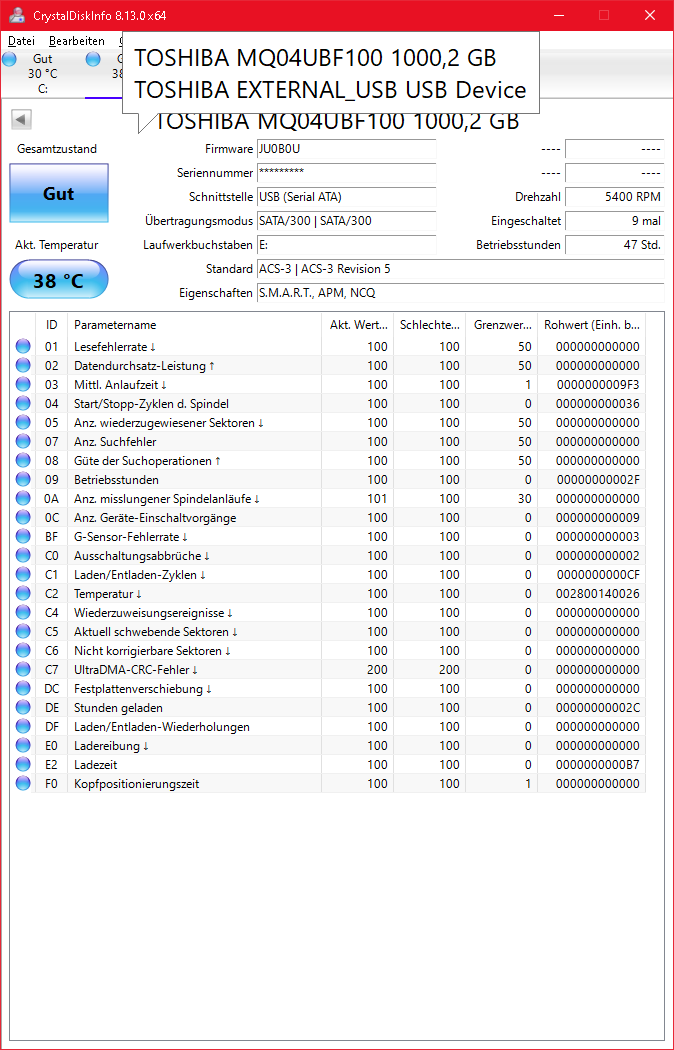
Task: Click the Laufwerkbuchstaben field E:
Action: click(346, 245)
